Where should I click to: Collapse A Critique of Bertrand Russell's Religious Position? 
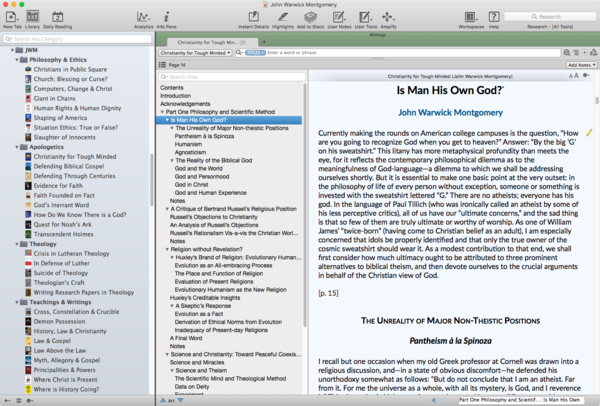click(x=167, y=209)
